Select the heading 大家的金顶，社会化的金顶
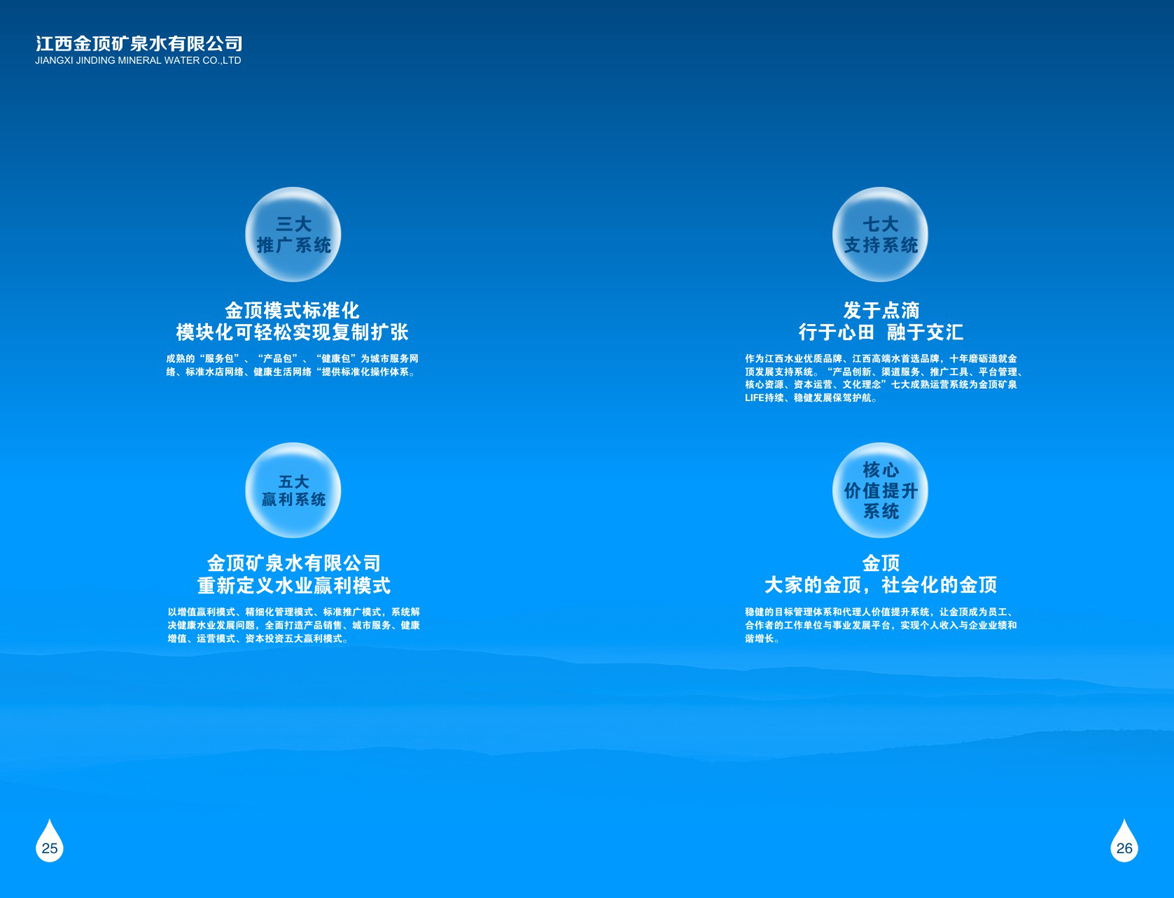 tap(880, 585)
